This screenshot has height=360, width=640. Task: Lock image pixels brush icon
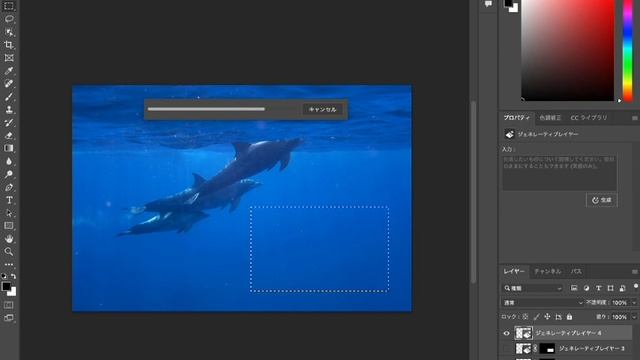(536, 317)
